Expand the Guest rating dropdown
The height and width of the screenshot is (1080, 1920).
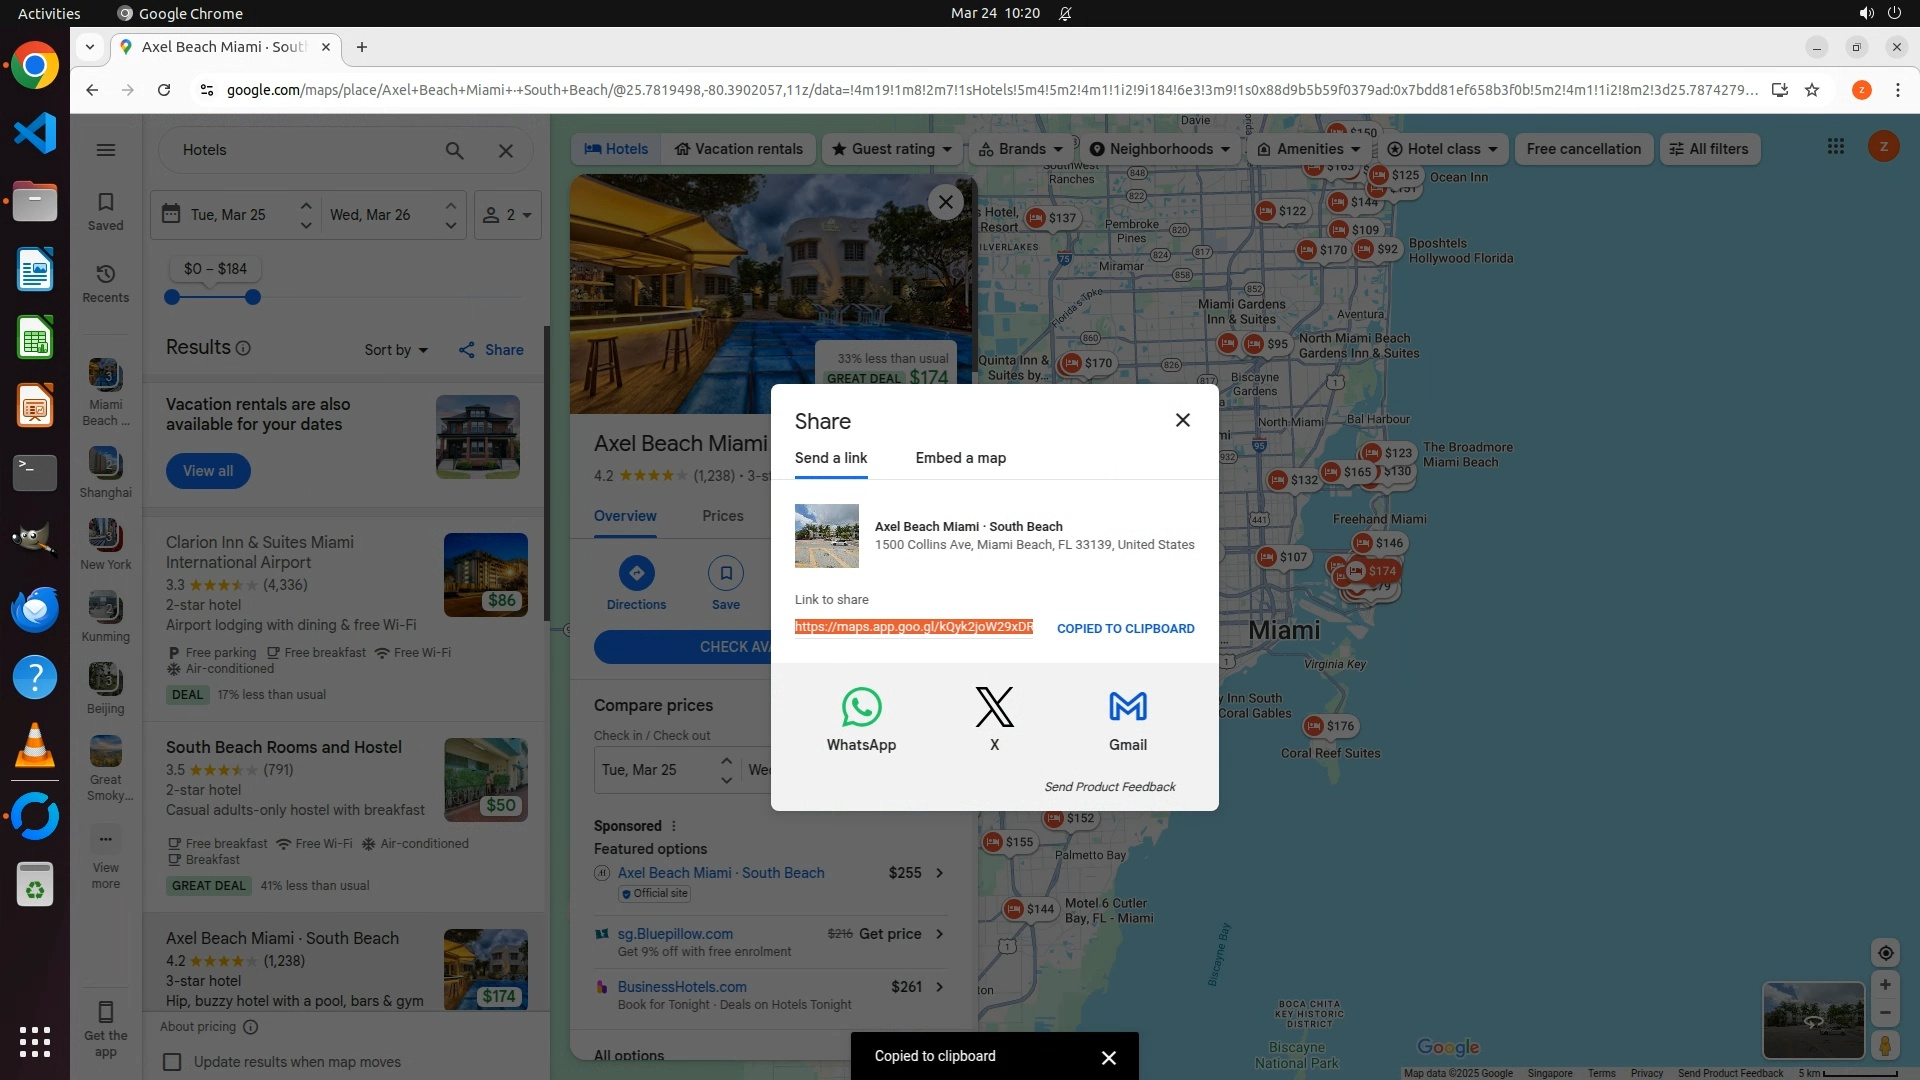point(892,149)
